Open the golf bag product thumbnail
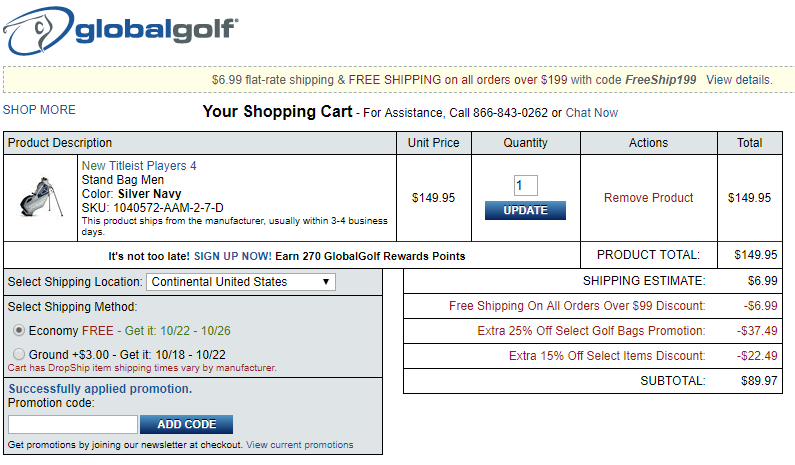The height and width of the screenshot is (465, 795). click(x=41, y=198)
